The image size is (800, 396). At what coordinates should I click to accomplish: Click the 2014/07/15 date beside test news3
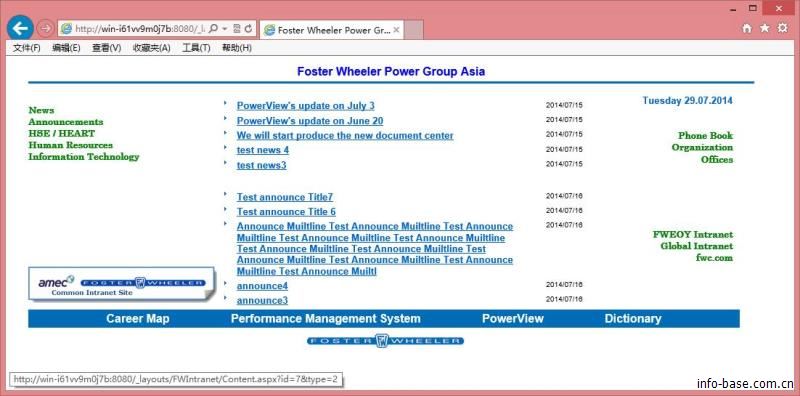pos(564,164)
